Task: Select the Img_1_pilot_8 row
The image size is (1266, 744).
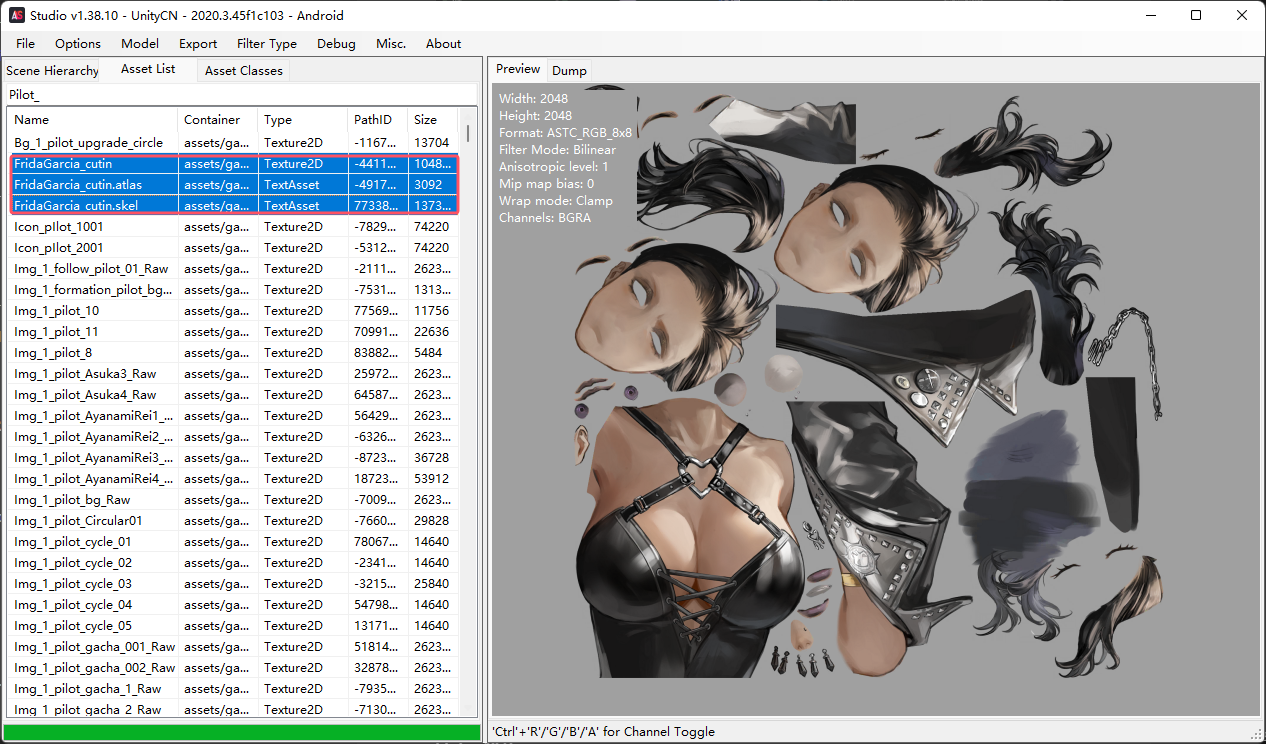Action: 233,353
